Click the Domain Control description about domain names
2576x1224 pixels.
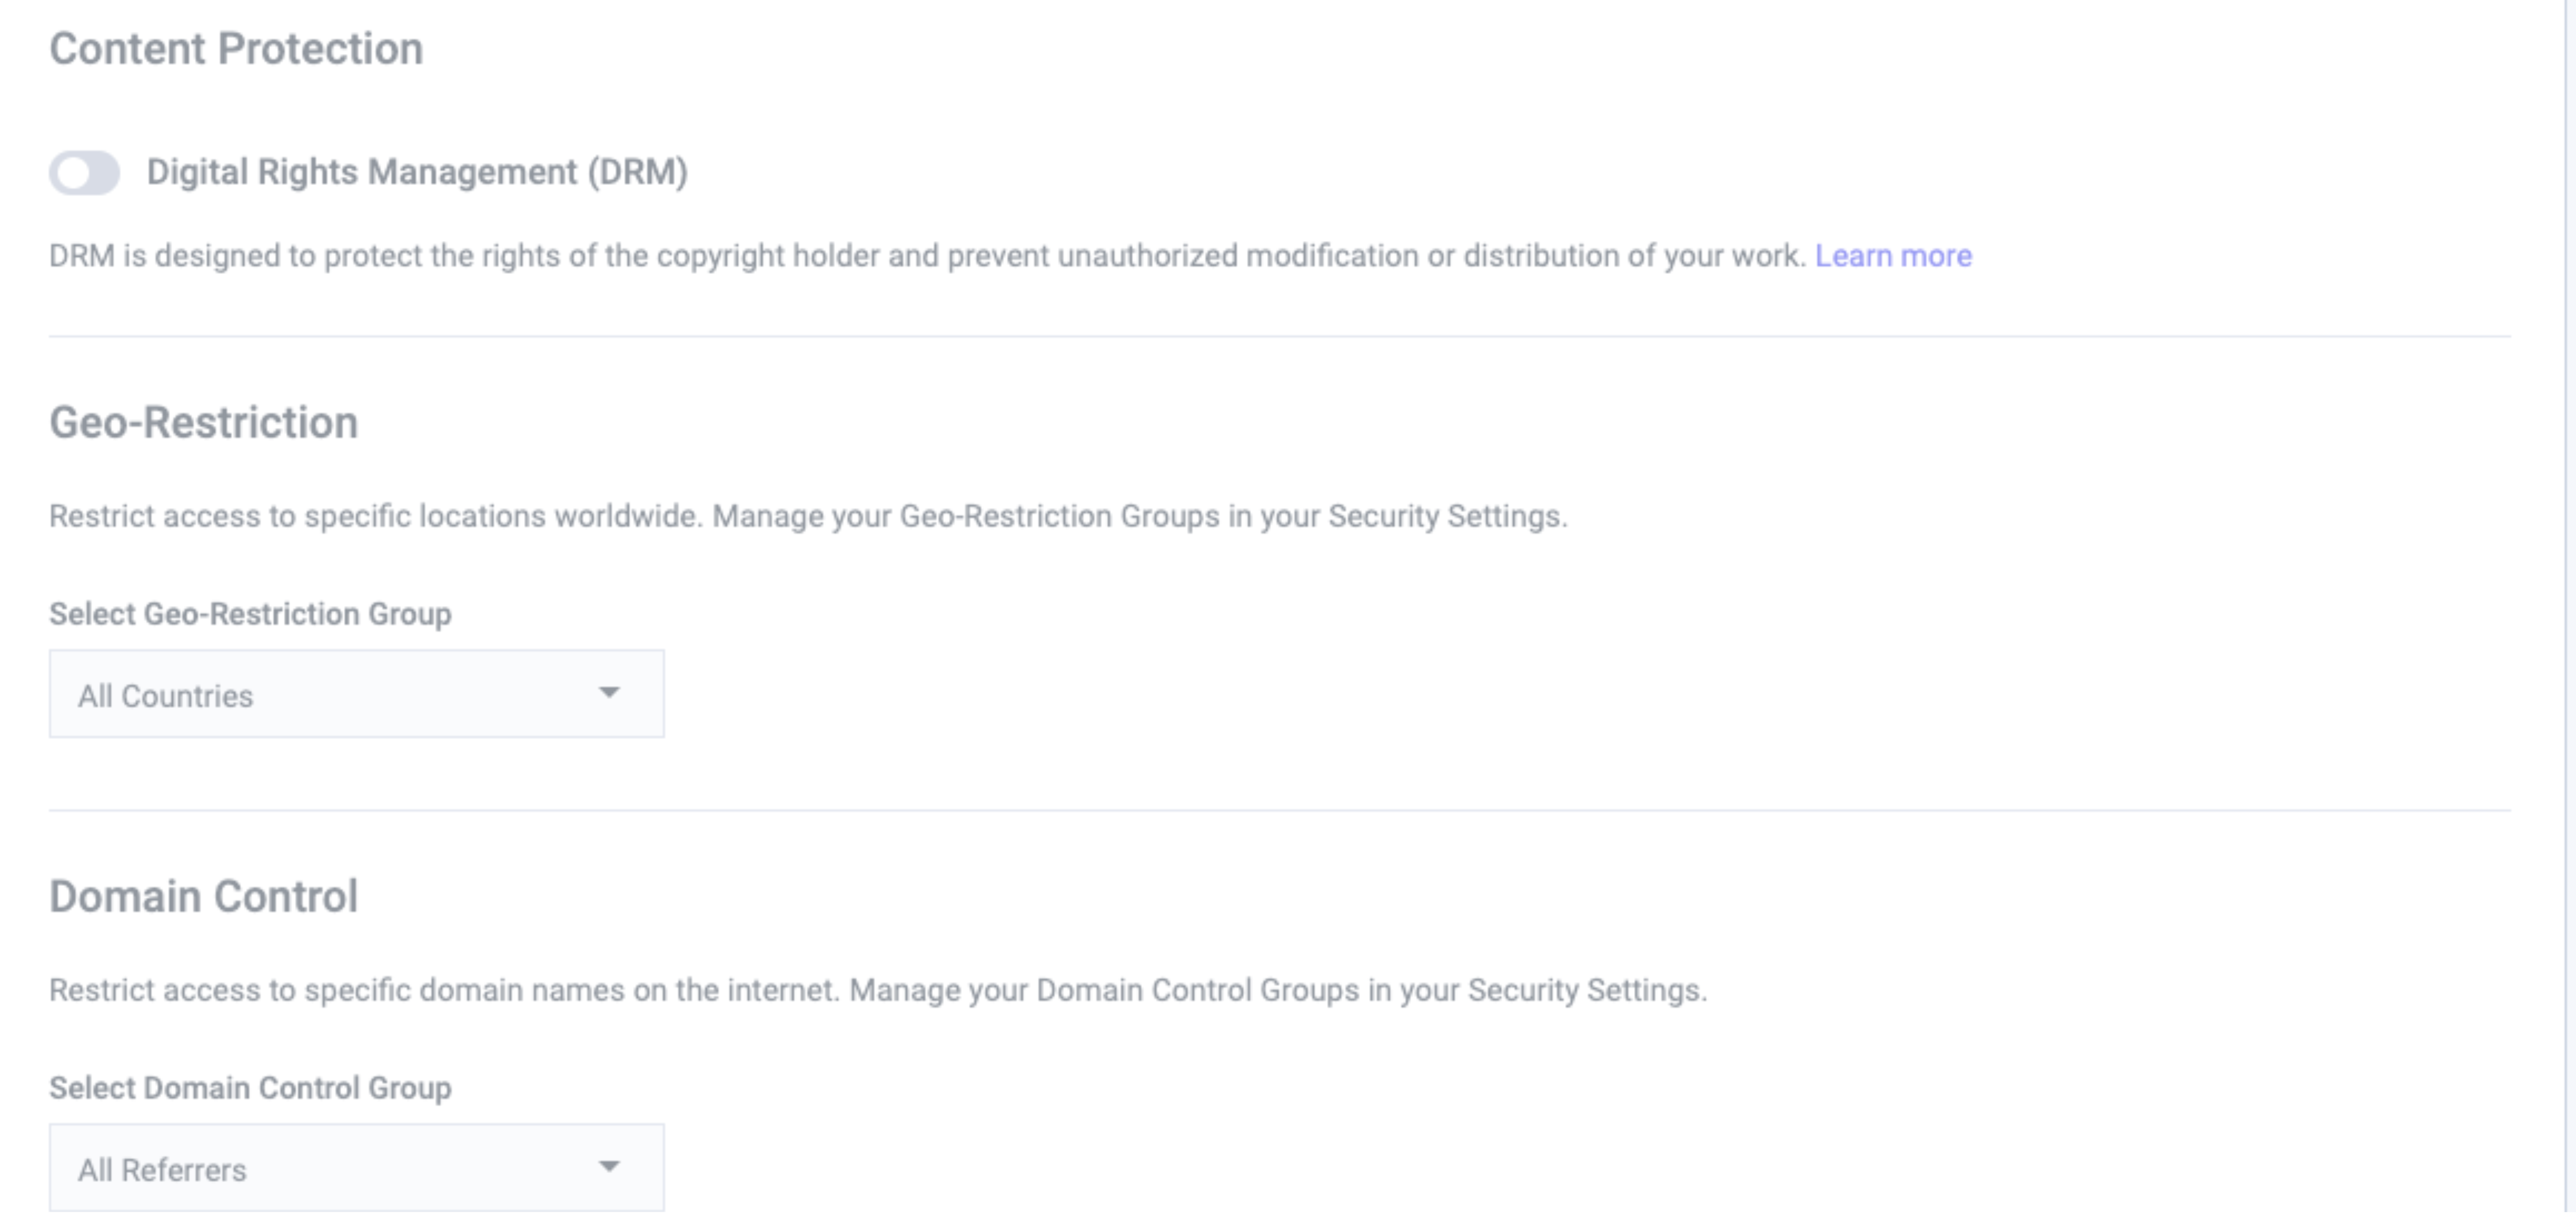(x=878, y=990)
